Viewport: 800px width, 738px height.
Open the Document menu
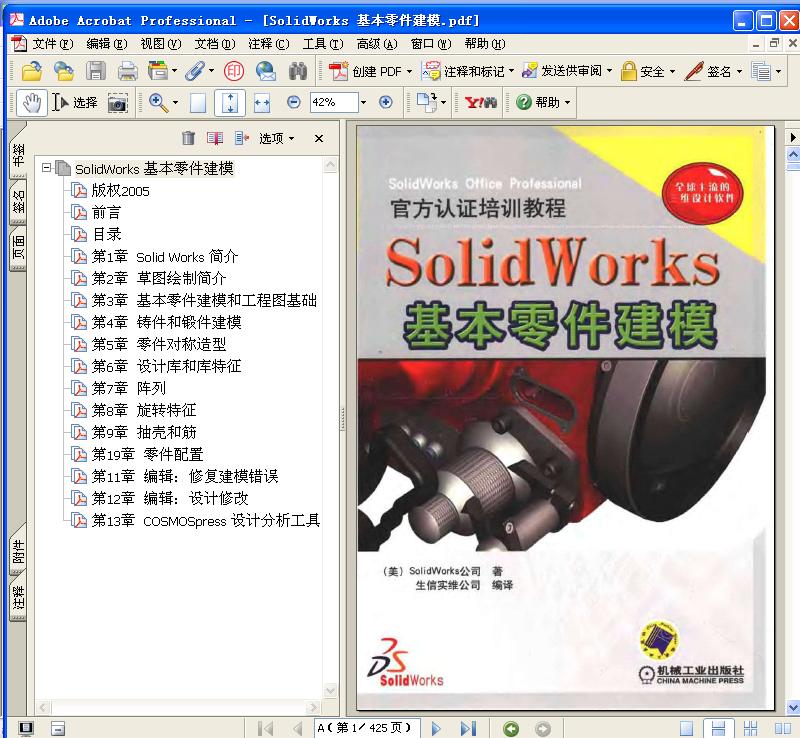[x=215, y=44]
